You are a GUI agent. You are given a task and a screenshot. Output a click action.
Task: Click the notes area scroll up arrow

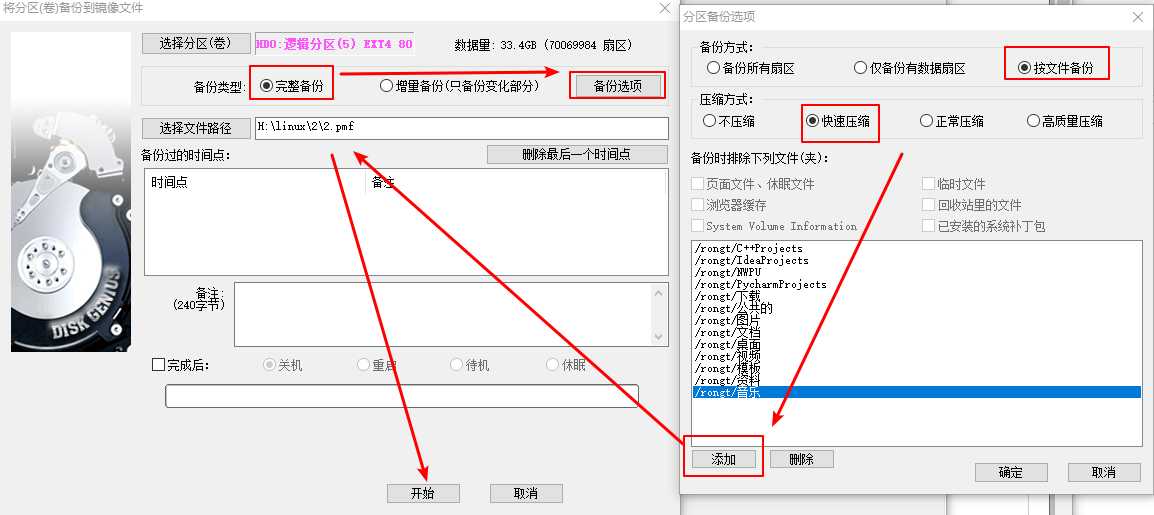point(659,294)
